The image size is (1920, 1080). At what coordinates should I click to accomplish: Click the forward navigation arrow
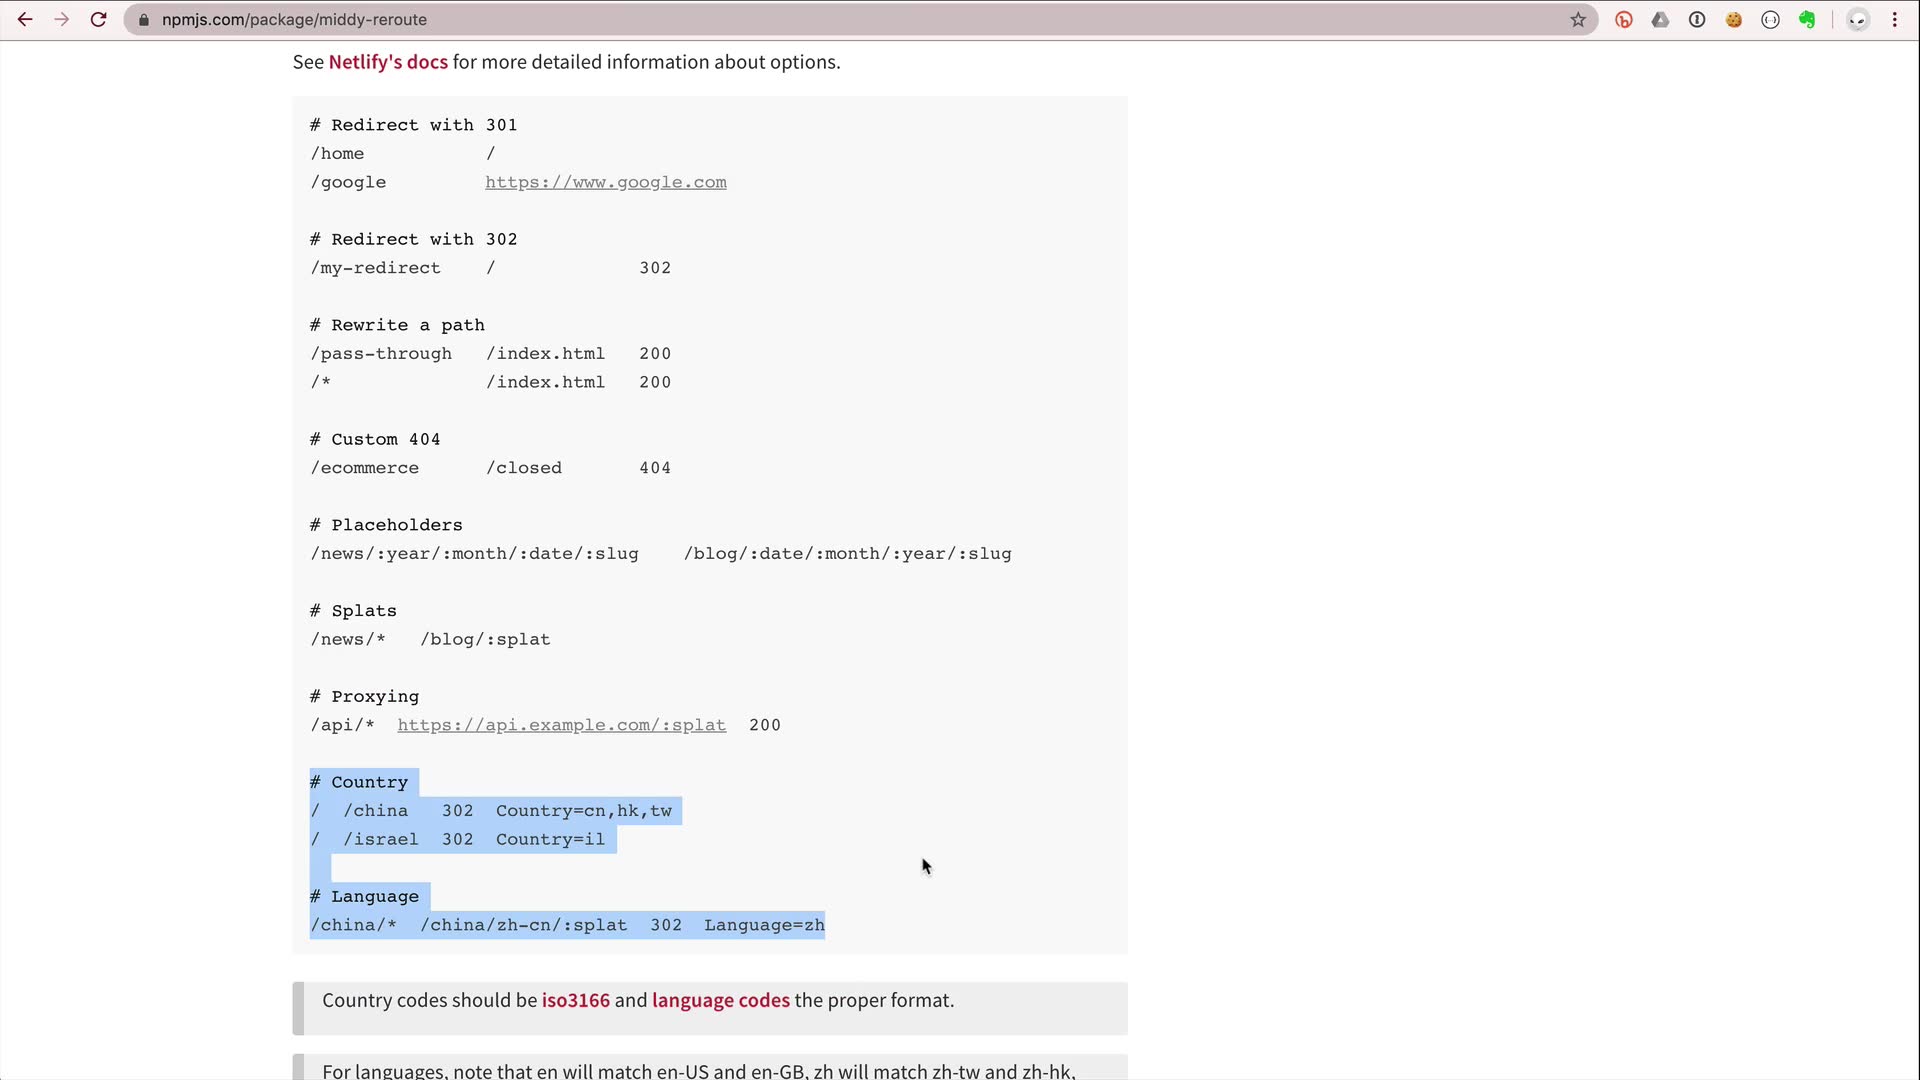point(62,19)
